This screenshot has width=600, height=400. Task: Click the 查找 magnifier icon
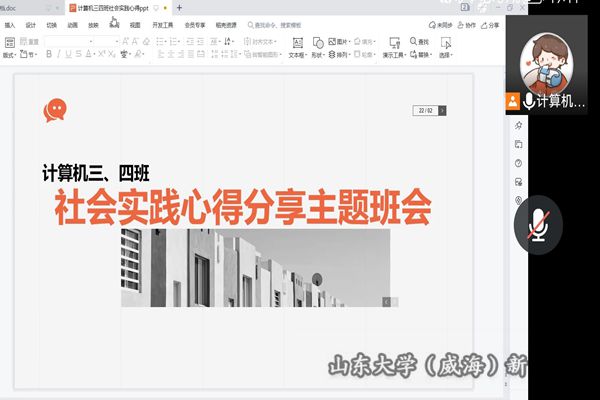(413, 41)
